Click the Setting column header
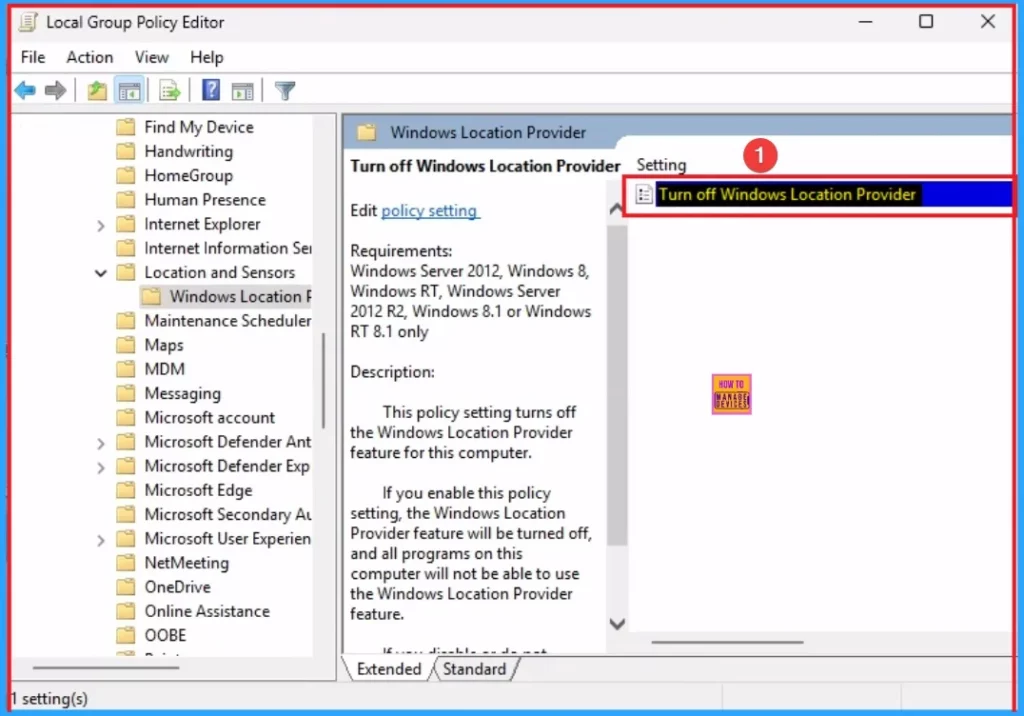The image size is (1024, 716). [661, 164]
